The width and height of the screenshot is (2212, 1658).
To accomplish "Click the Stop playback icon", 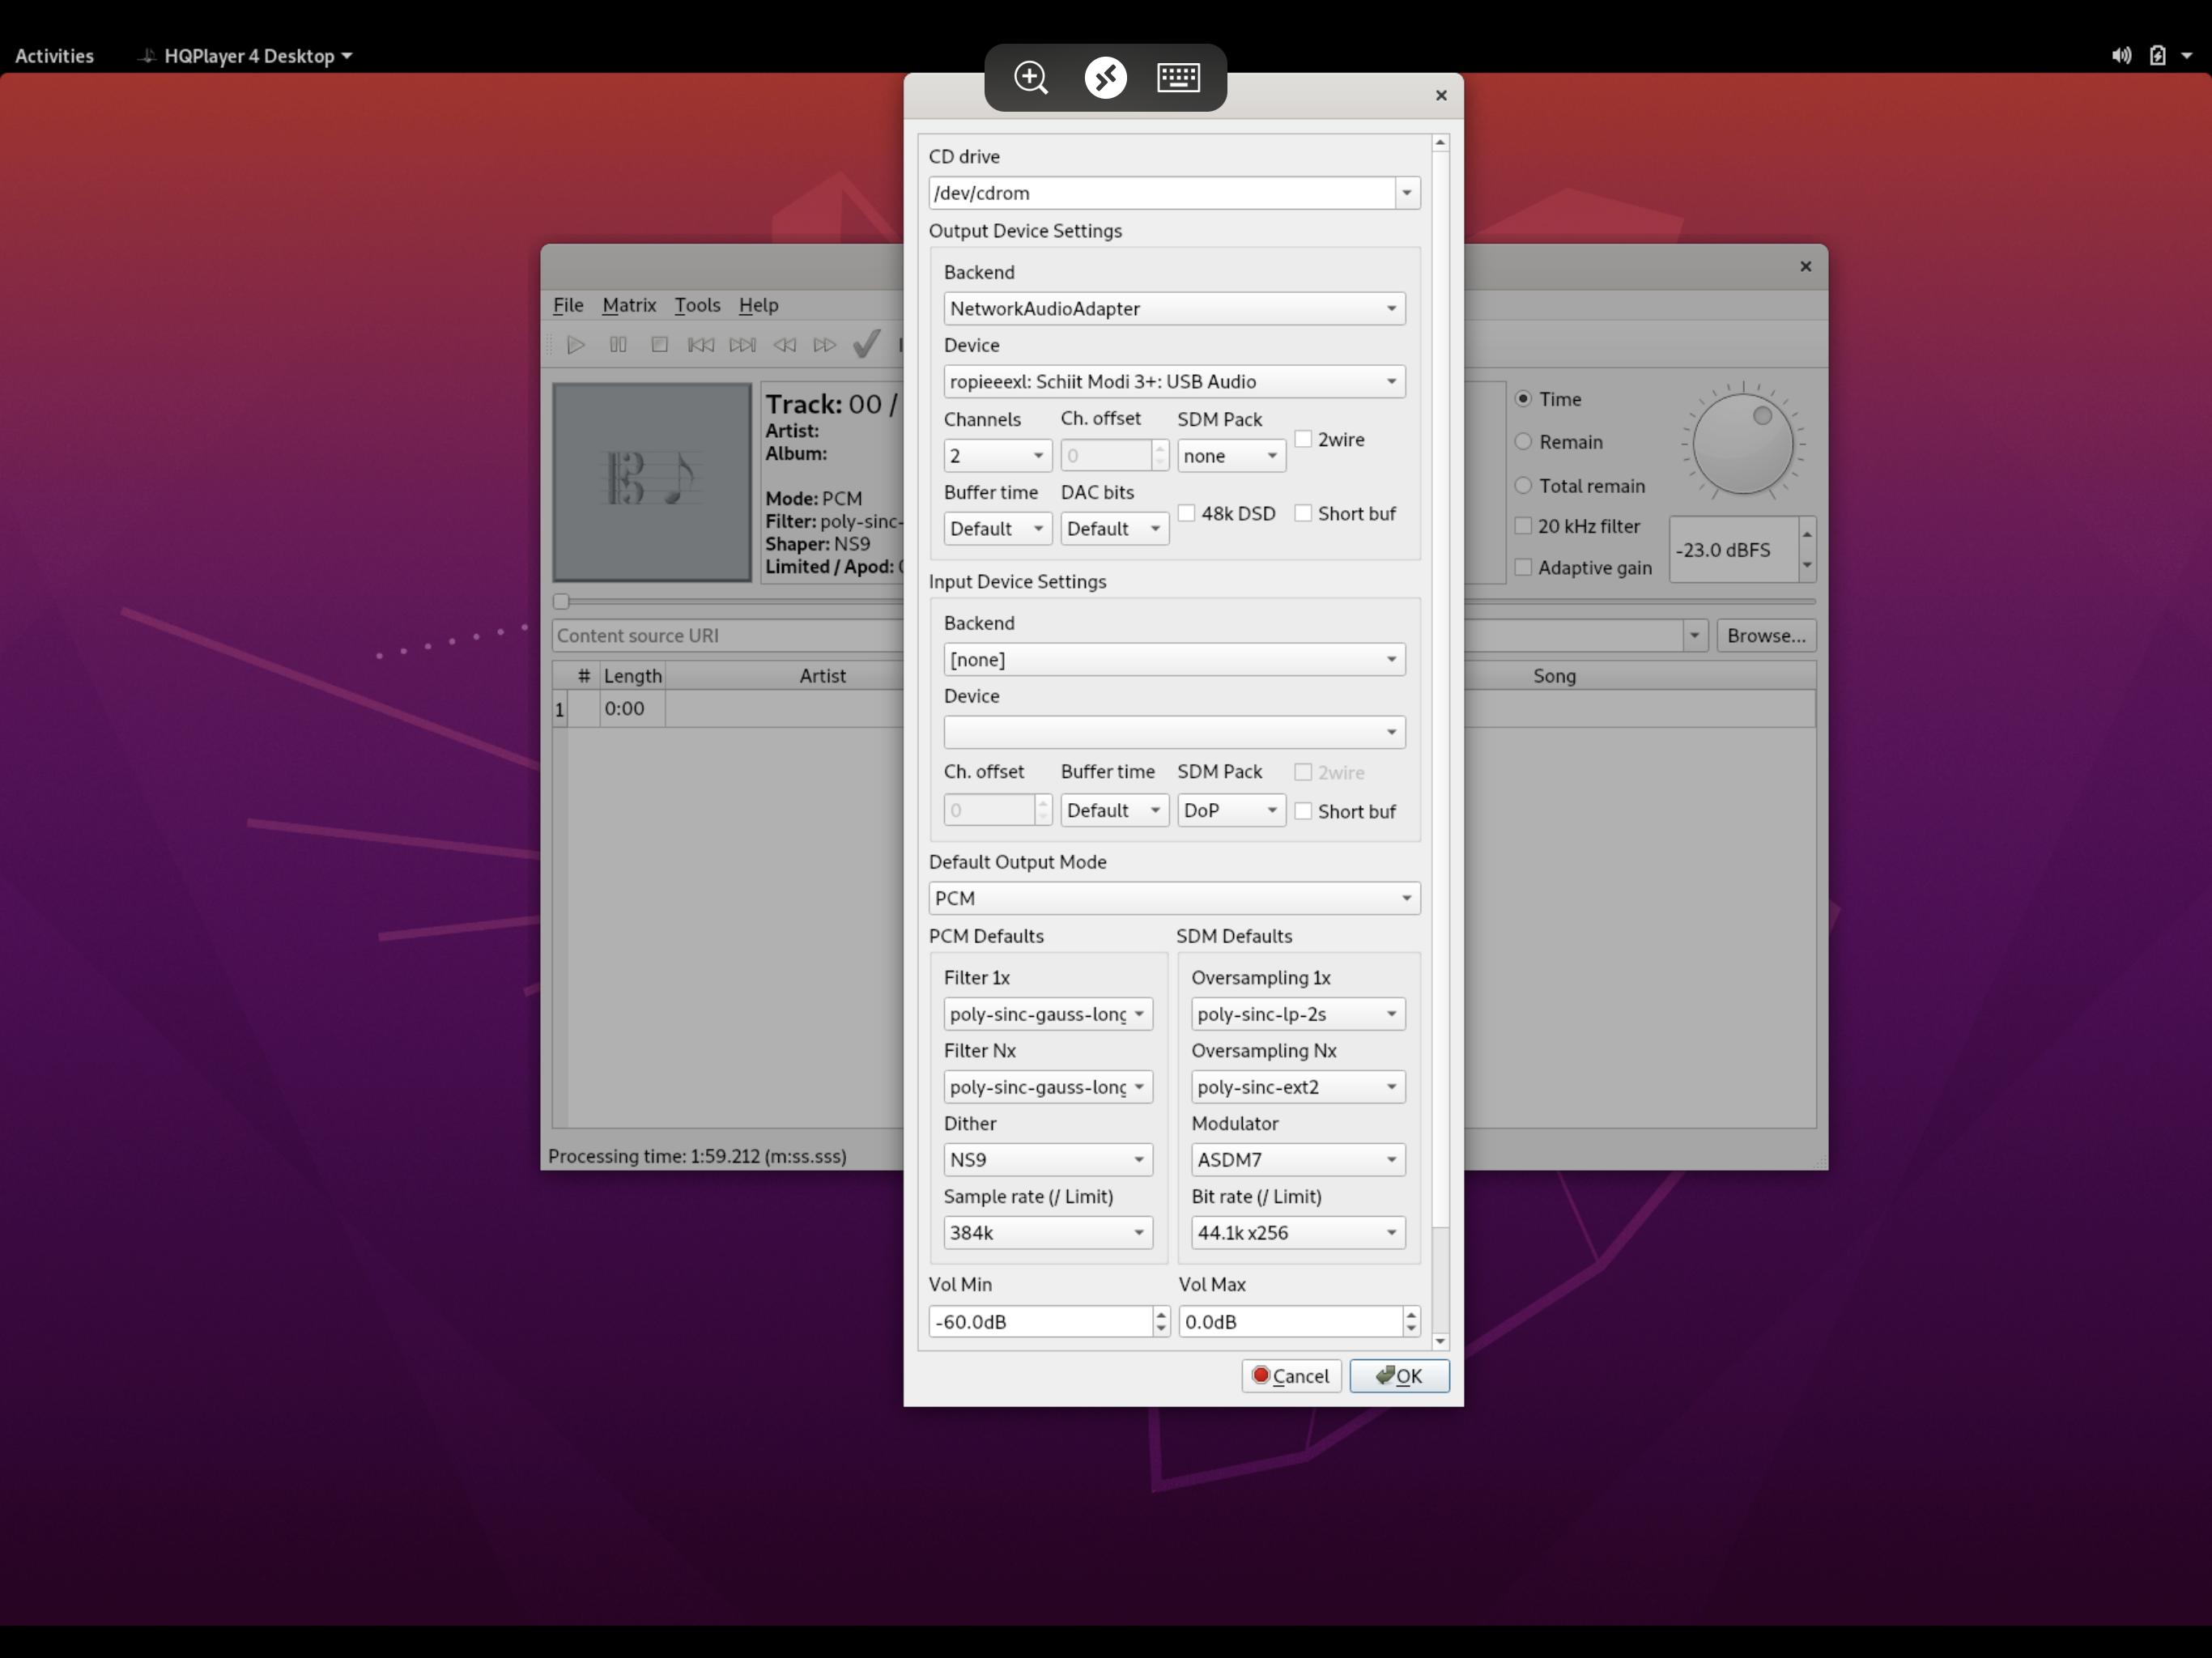I will (x=659, y=345).
